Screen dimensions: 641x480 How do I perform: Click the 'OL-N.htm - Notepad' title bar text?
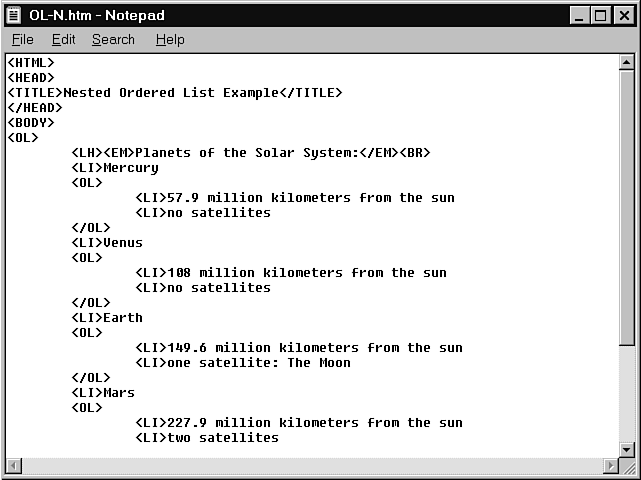[x=97, y=15]
